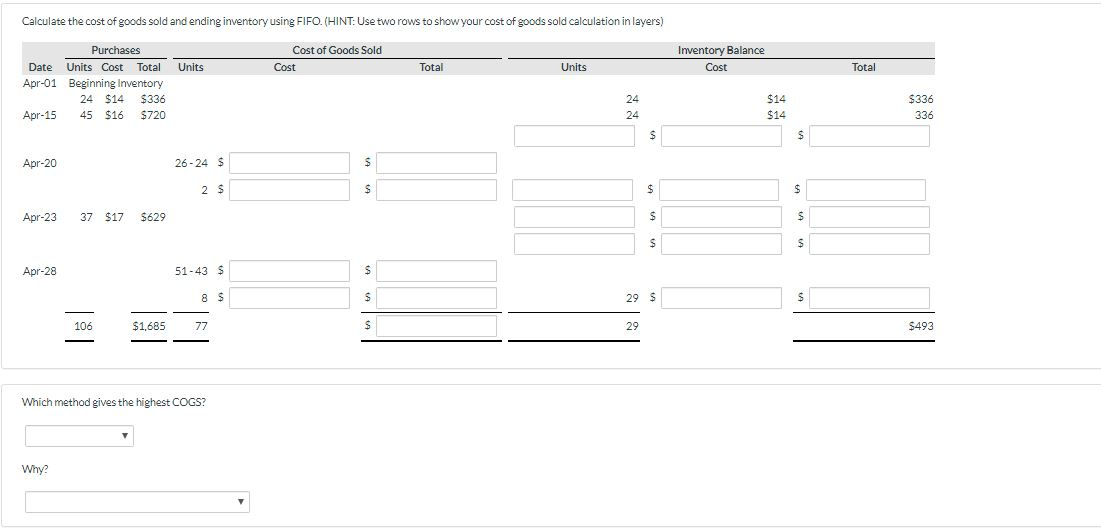Focus the Apr-28 51-43 layer COGS Total field

(436, 271)
